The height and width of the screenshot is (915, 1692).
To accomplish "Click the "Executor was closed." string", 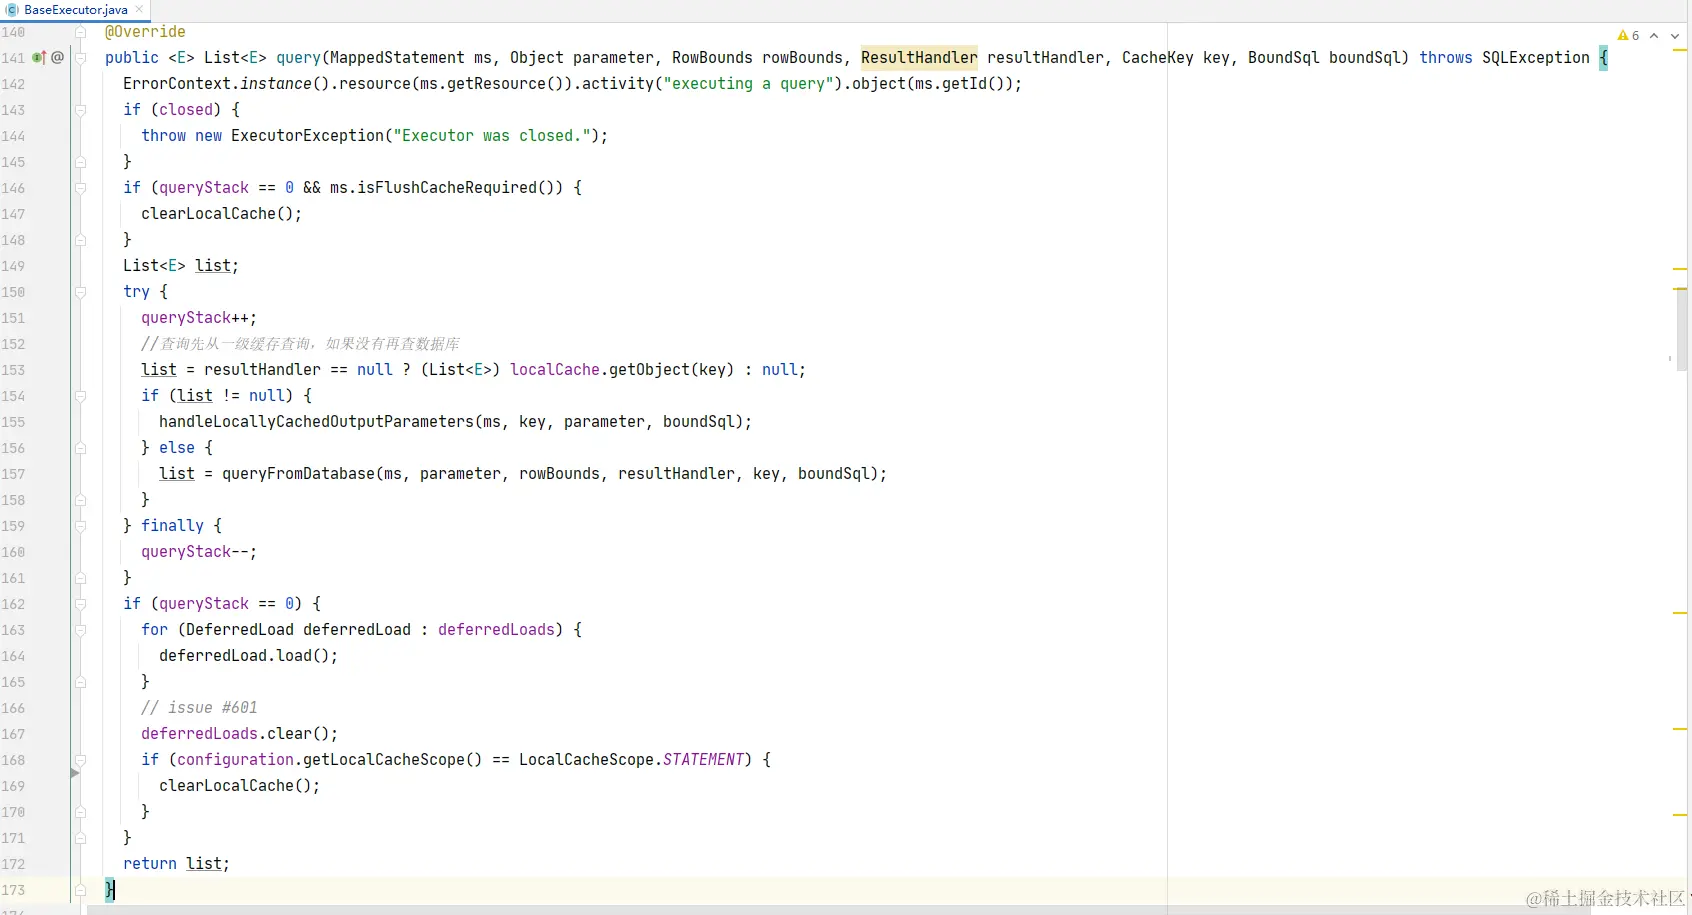I will [x=491, y=136].
